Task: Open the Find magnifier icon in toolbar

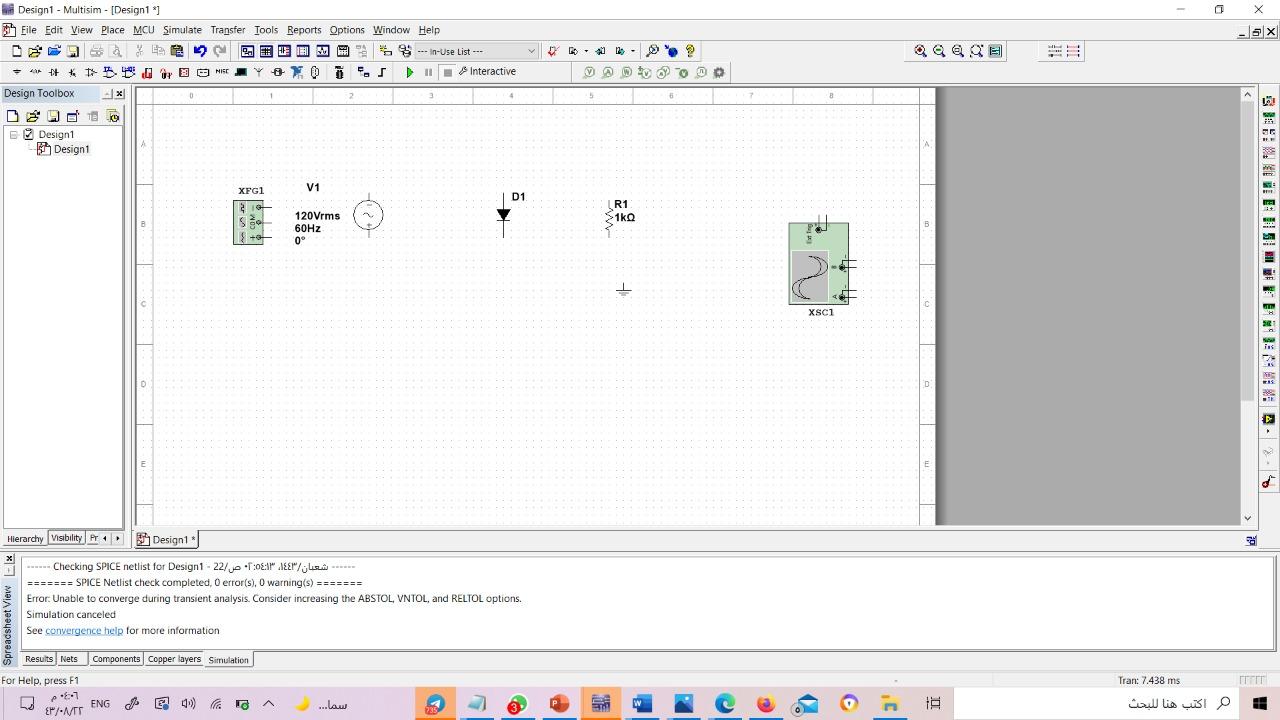Action: tap(652, 51)
